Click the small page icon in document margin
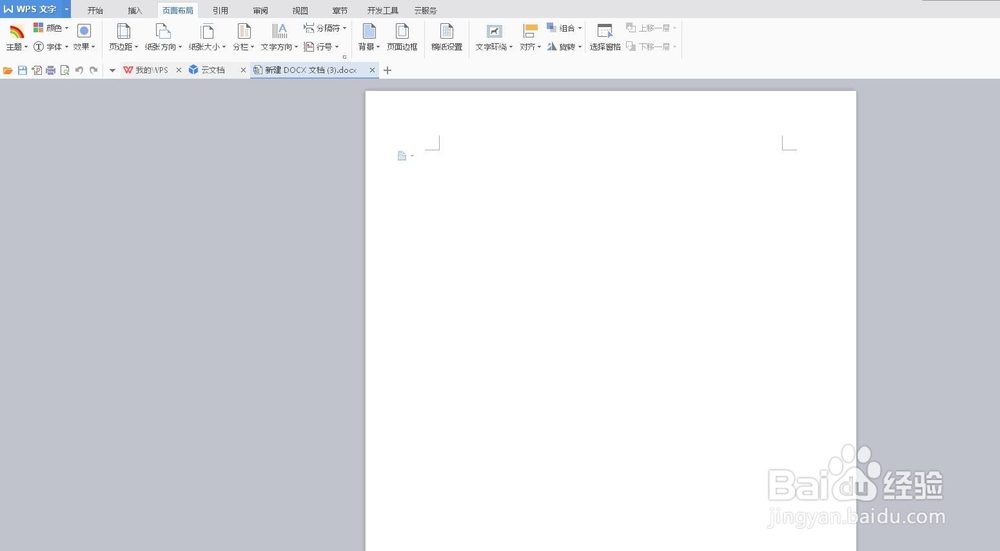 coord(402,156)
